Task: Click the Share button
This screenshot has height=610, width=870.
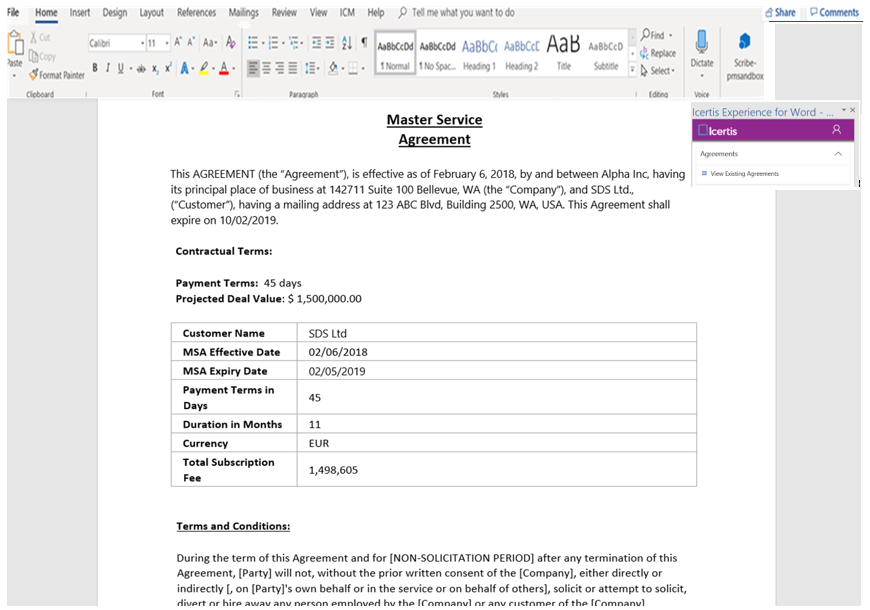Action: tap(780, 12)
